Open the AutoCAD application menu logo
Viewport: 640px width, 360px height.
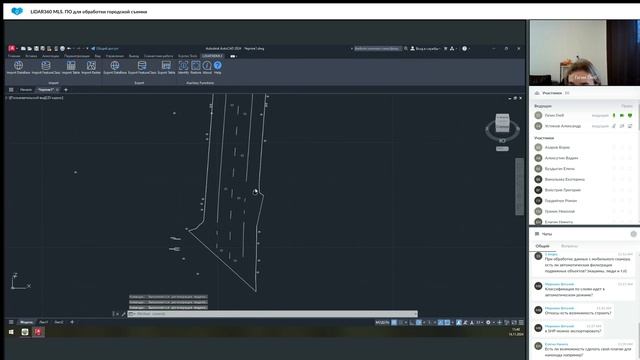click(x=11, y=49)
